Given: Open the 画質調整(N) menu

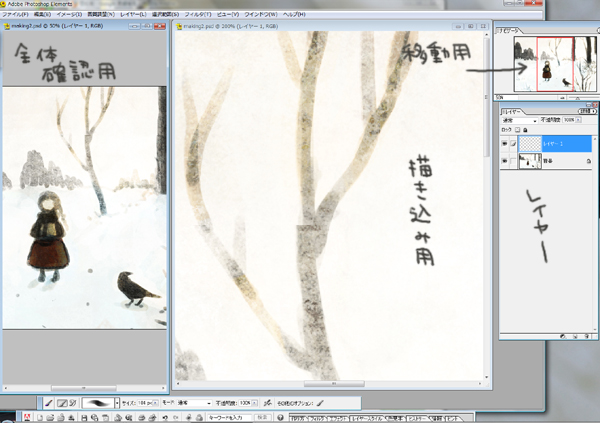Looking at the screenshot, I should pyautogui.click(x=101, y=15).
